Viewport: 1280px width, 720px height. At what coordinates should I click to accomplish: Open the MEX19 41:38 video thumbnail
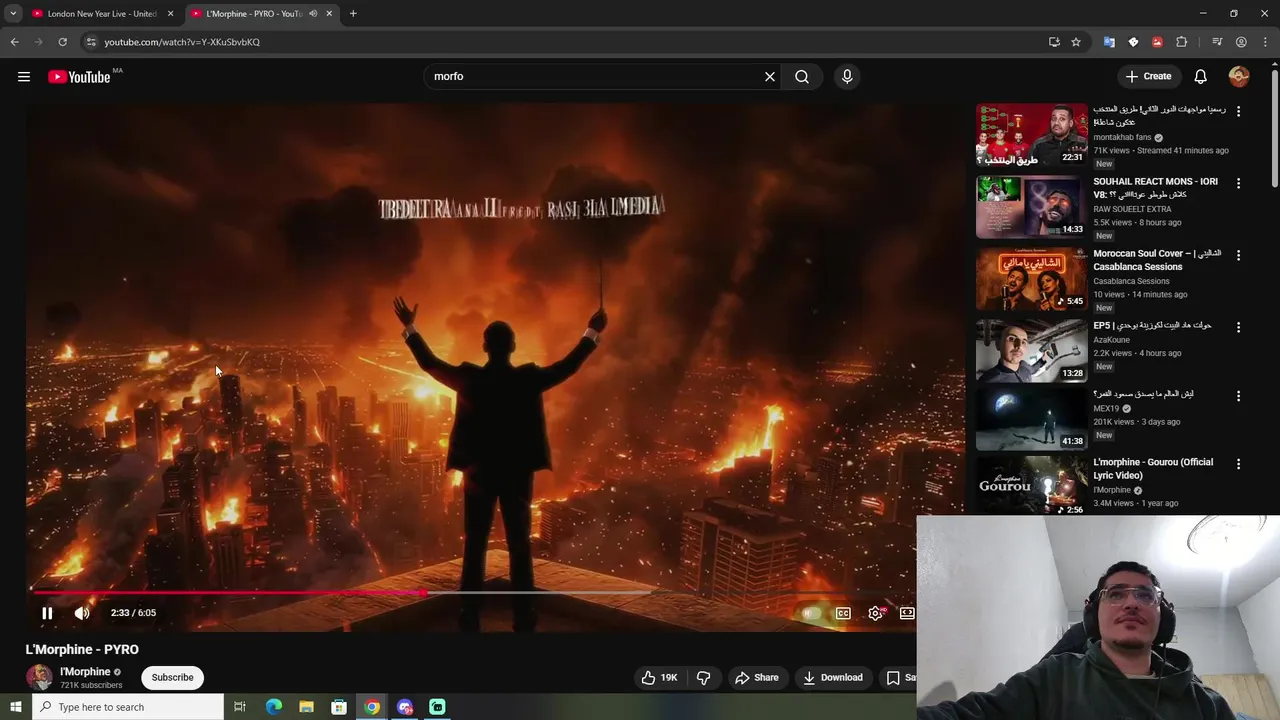coord(1031,419)
